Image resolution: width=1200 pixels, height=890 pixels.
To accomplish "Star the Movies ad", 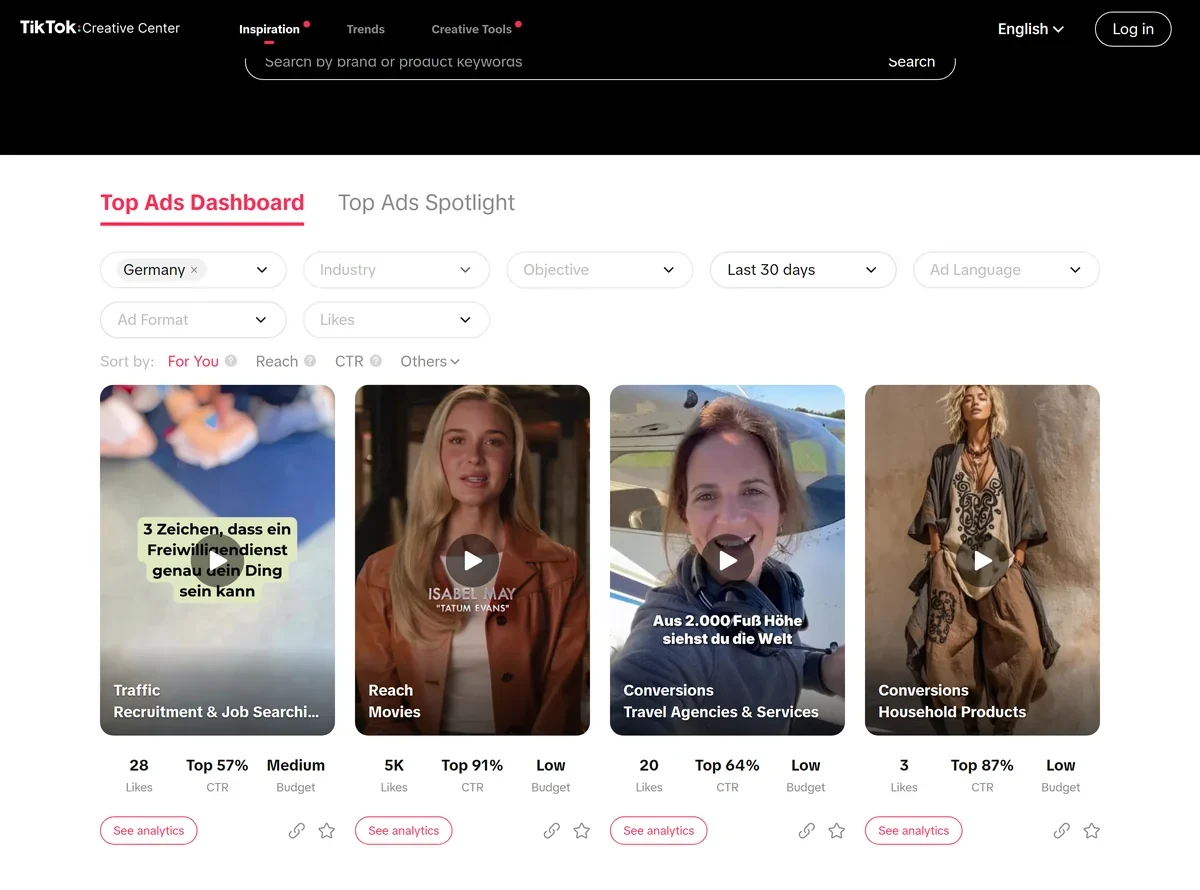I will click(x=582, y=831).
